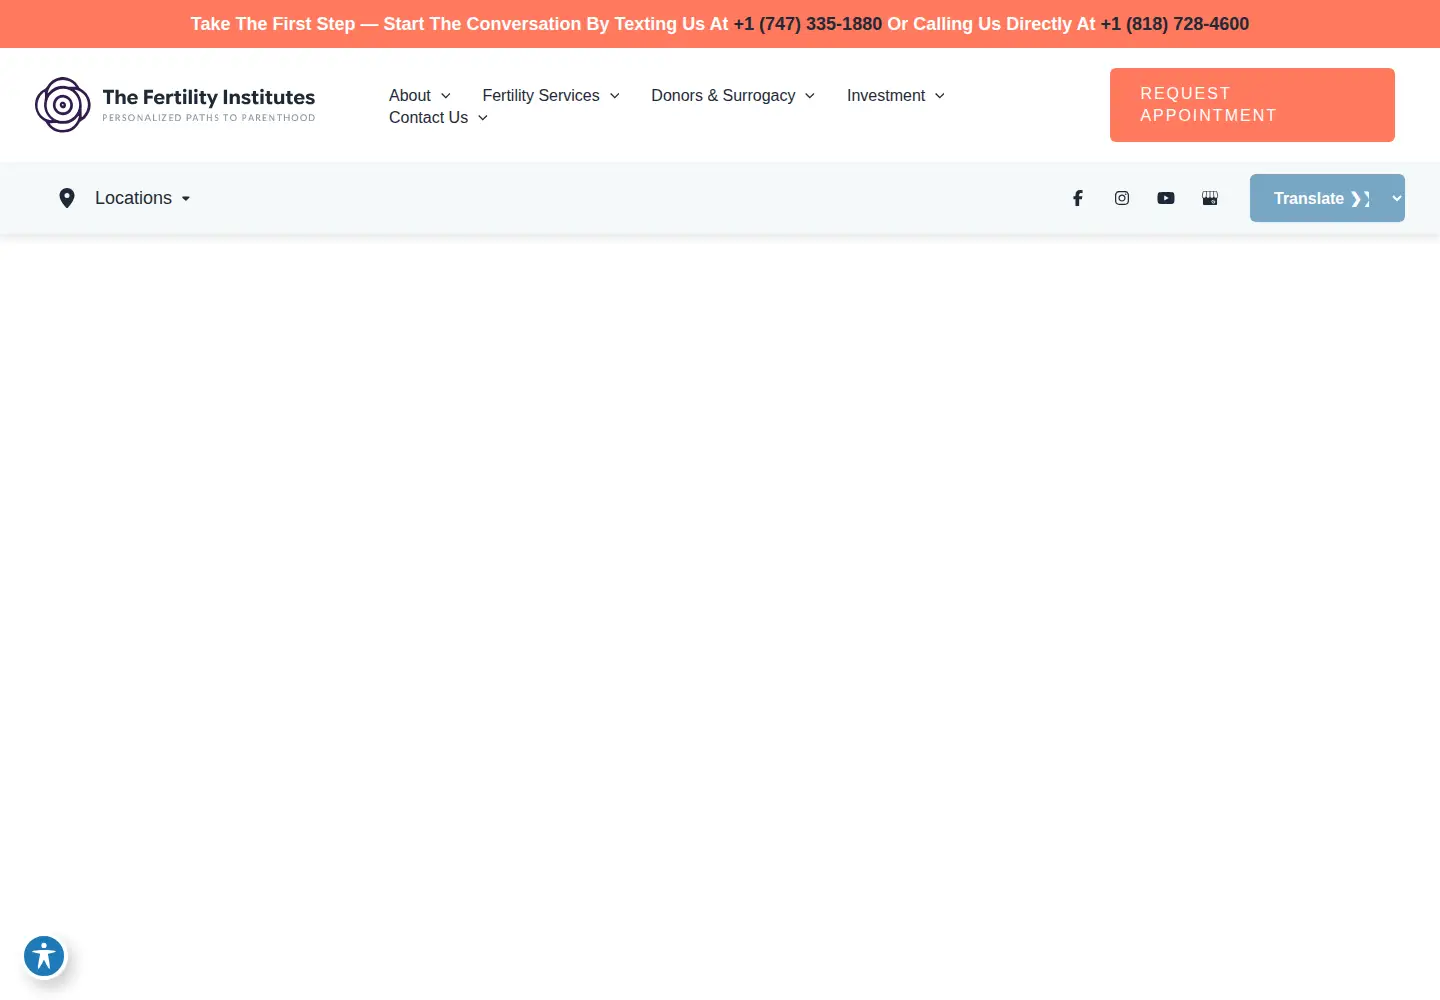Open the Contact Us menu
This screenshot has height=1000, width=1440.
pyautogui.click(x=438, y=117)
